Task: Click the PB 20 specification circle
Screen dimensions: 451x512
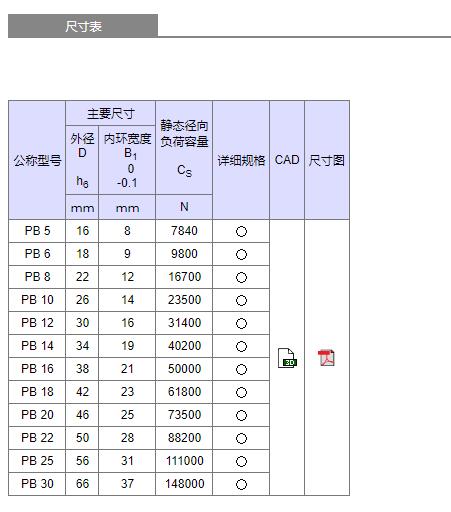Action: coord(241,415)
